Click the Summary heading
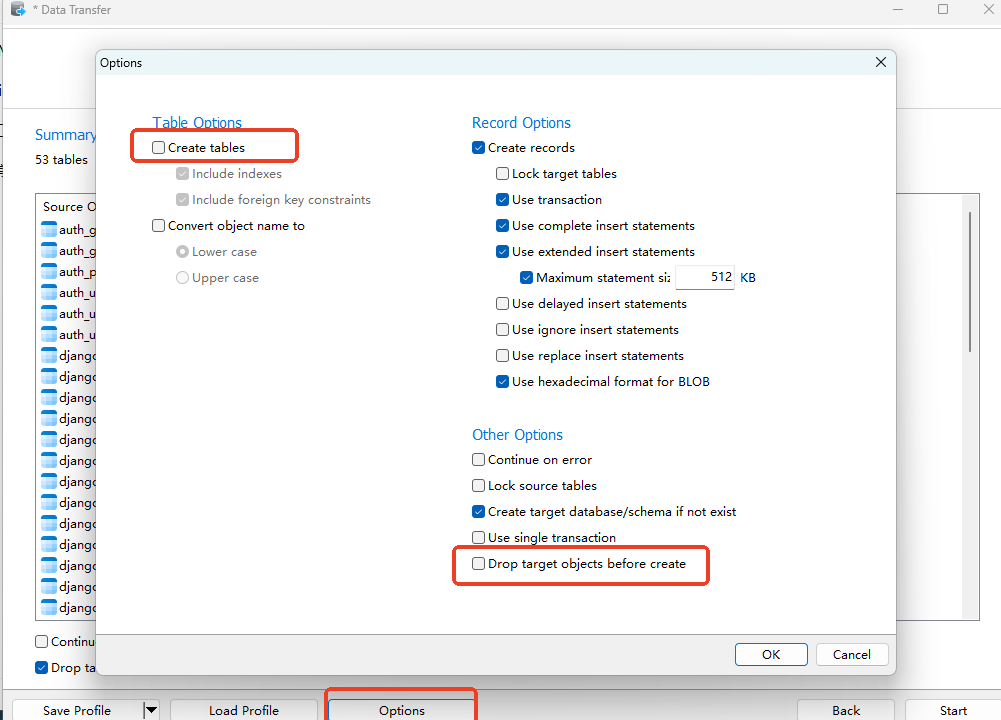This screenshot has height=720, width=1001. (x=65, y=135)
